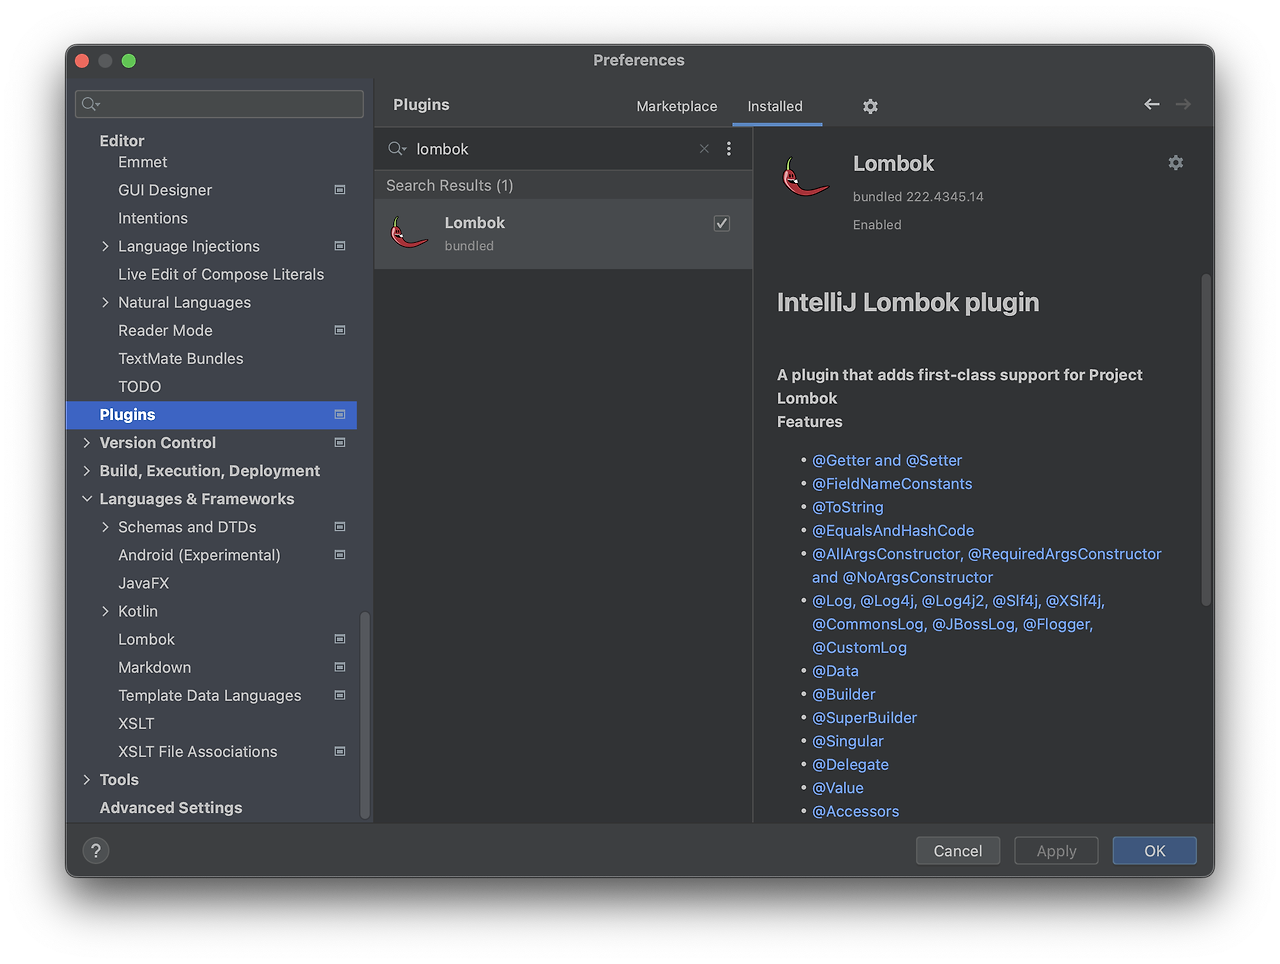Open the TextMate Bundles settings item
Screen dimensions: 1280x964
180,358
